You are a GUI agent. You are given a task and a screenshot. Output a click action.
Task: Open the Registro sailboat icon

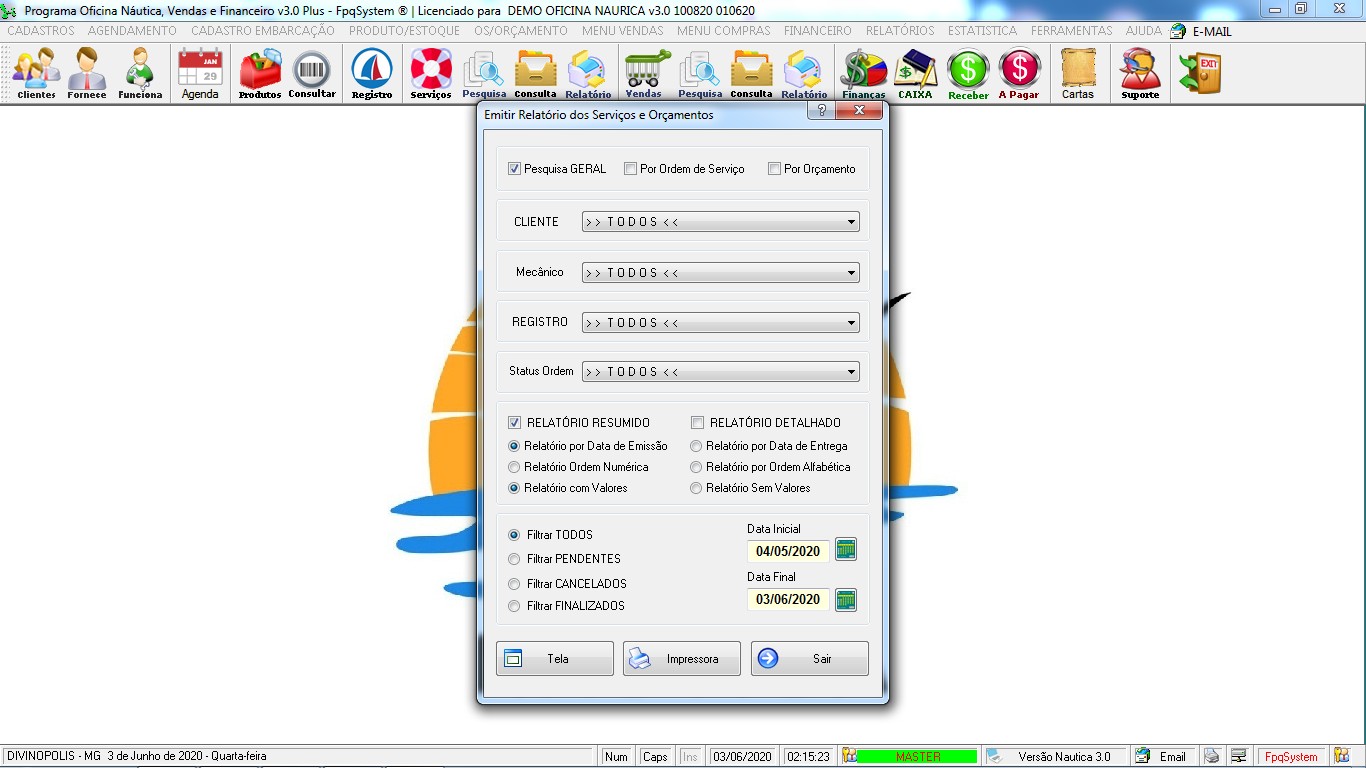pyautogui.click(x=372, y=74)
